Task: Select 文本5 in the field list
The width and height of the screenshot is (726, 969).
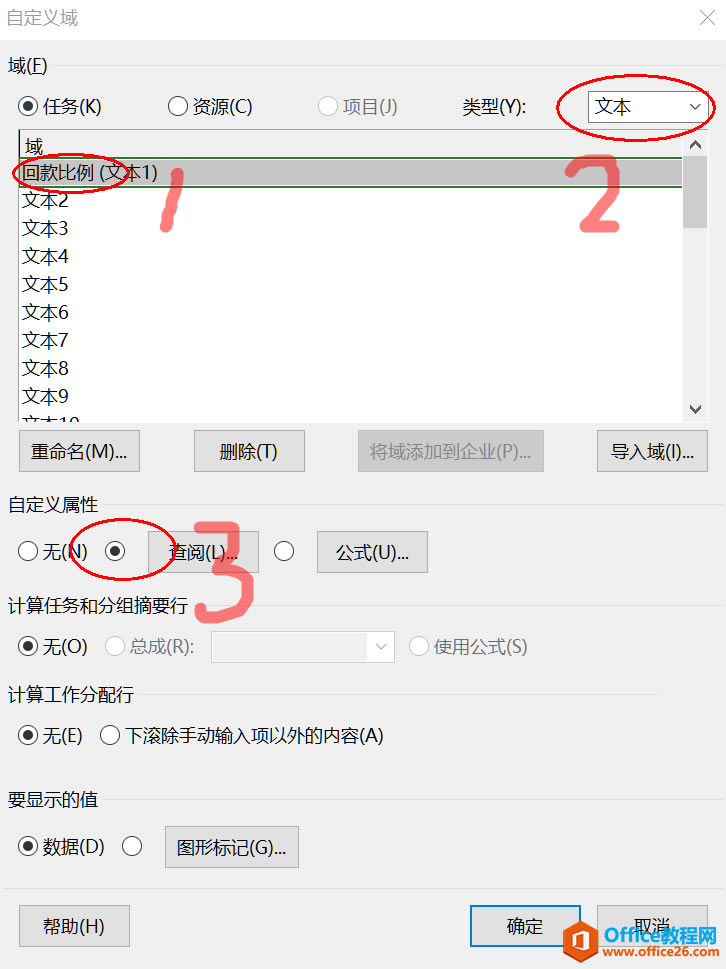Action: [351, 284]
